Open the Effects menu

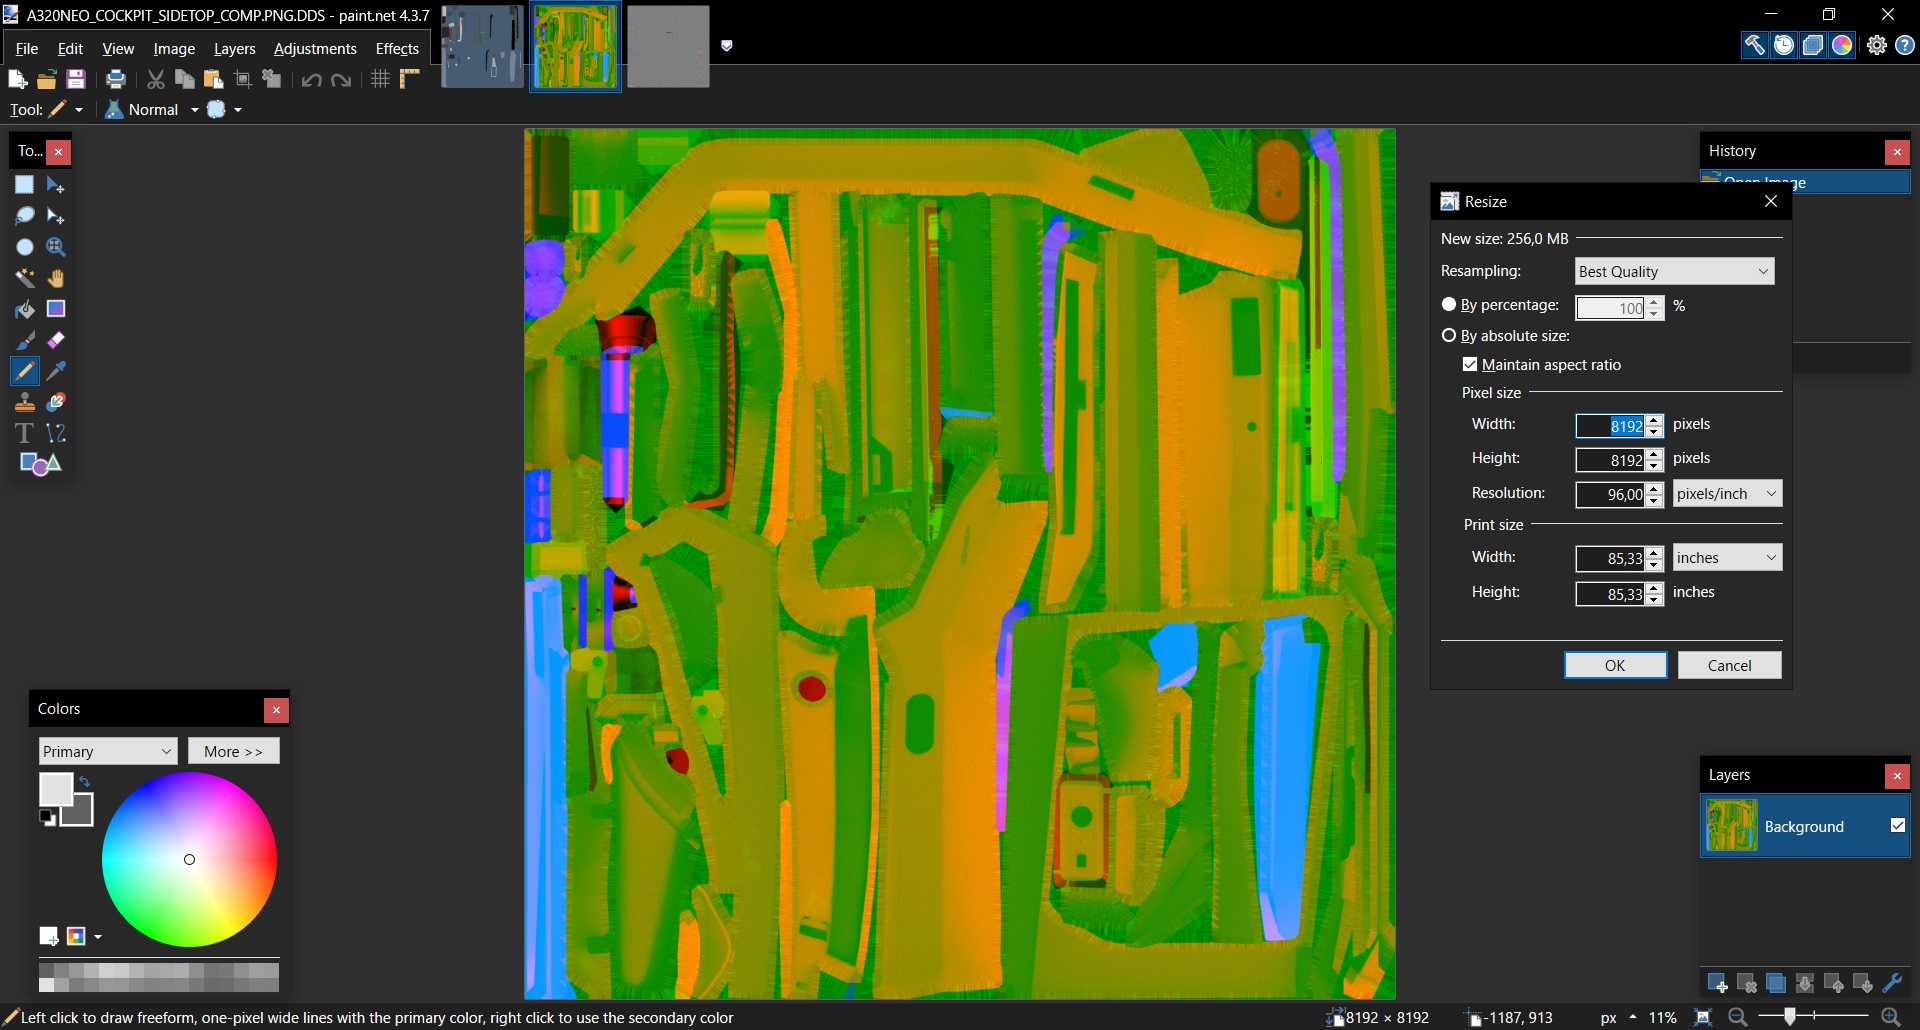point(397,48)
